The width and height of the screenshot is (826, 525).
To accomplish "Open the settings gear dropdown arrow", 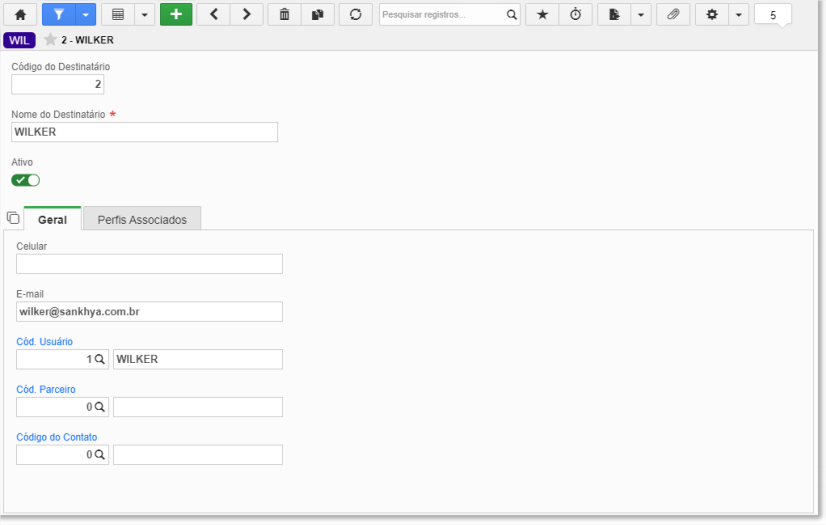I will pos(739,15).
